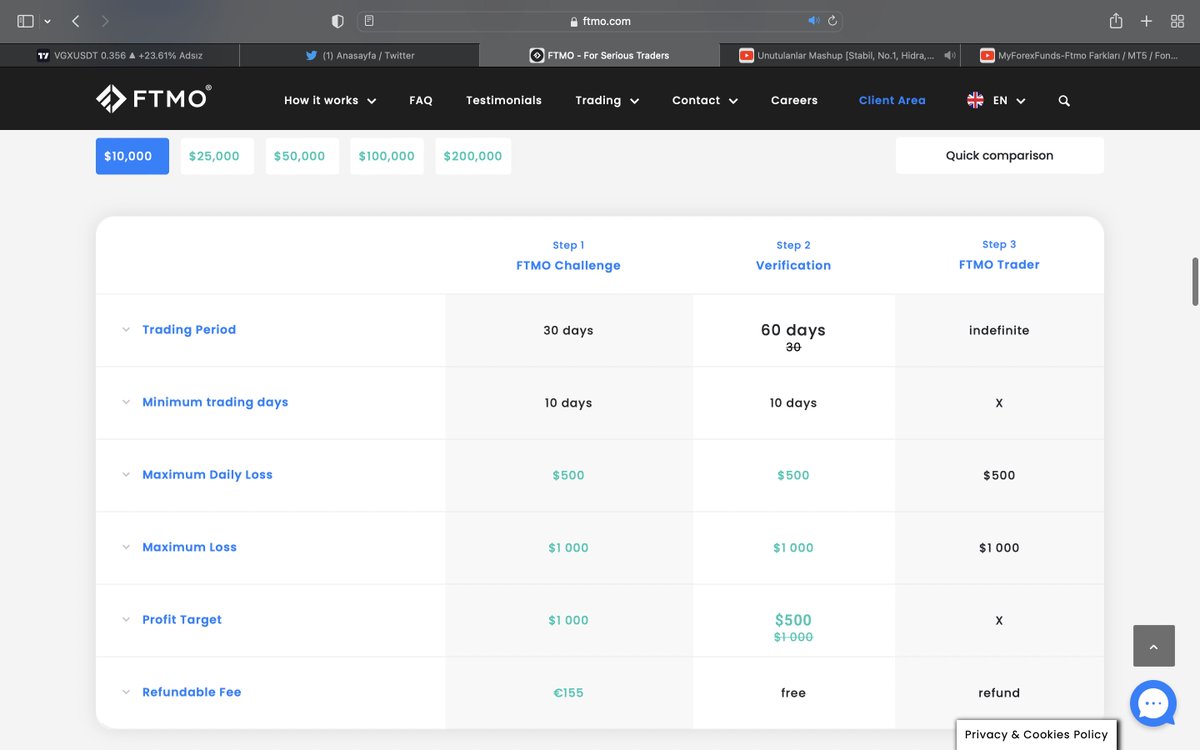Screen dimensions: 1200x750
Task: Switch to FTMO - For Serious Traders tab
Action: 600,56
